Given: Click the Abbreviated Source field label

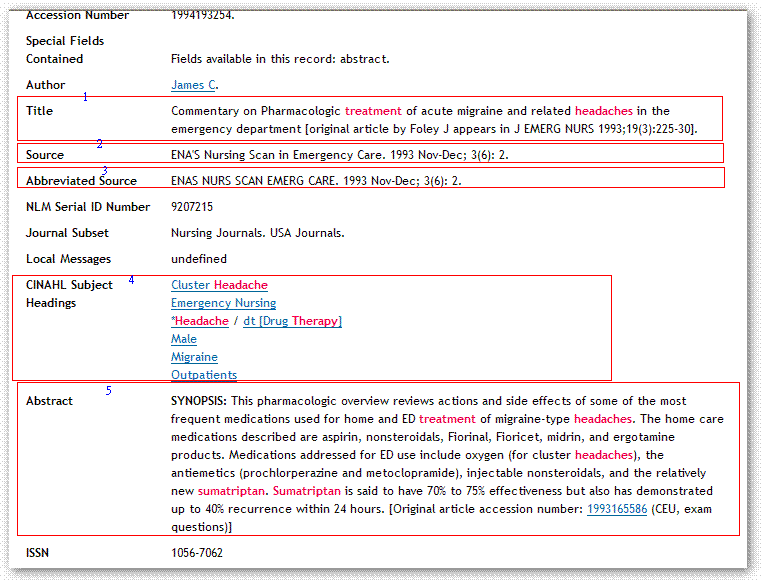Looking at the screenshot, I should (81, 181).
